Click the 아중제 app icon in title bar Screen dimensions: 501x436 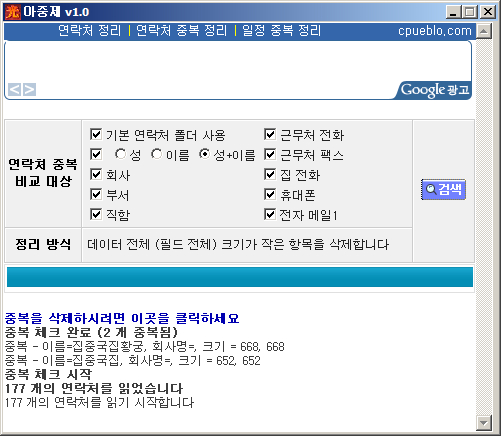pyautogui.click(x=13, y=12)
